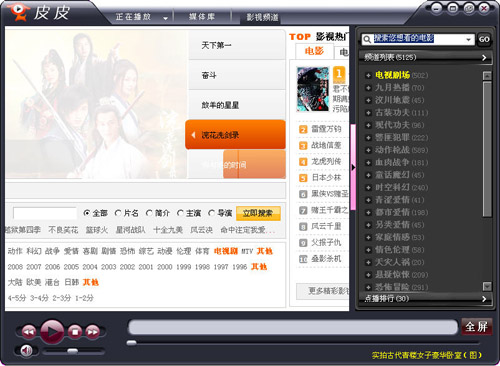Expand the 电视剧场 category plus icon
This screenshot has width=500, height=366.
[x=368, y=76]
